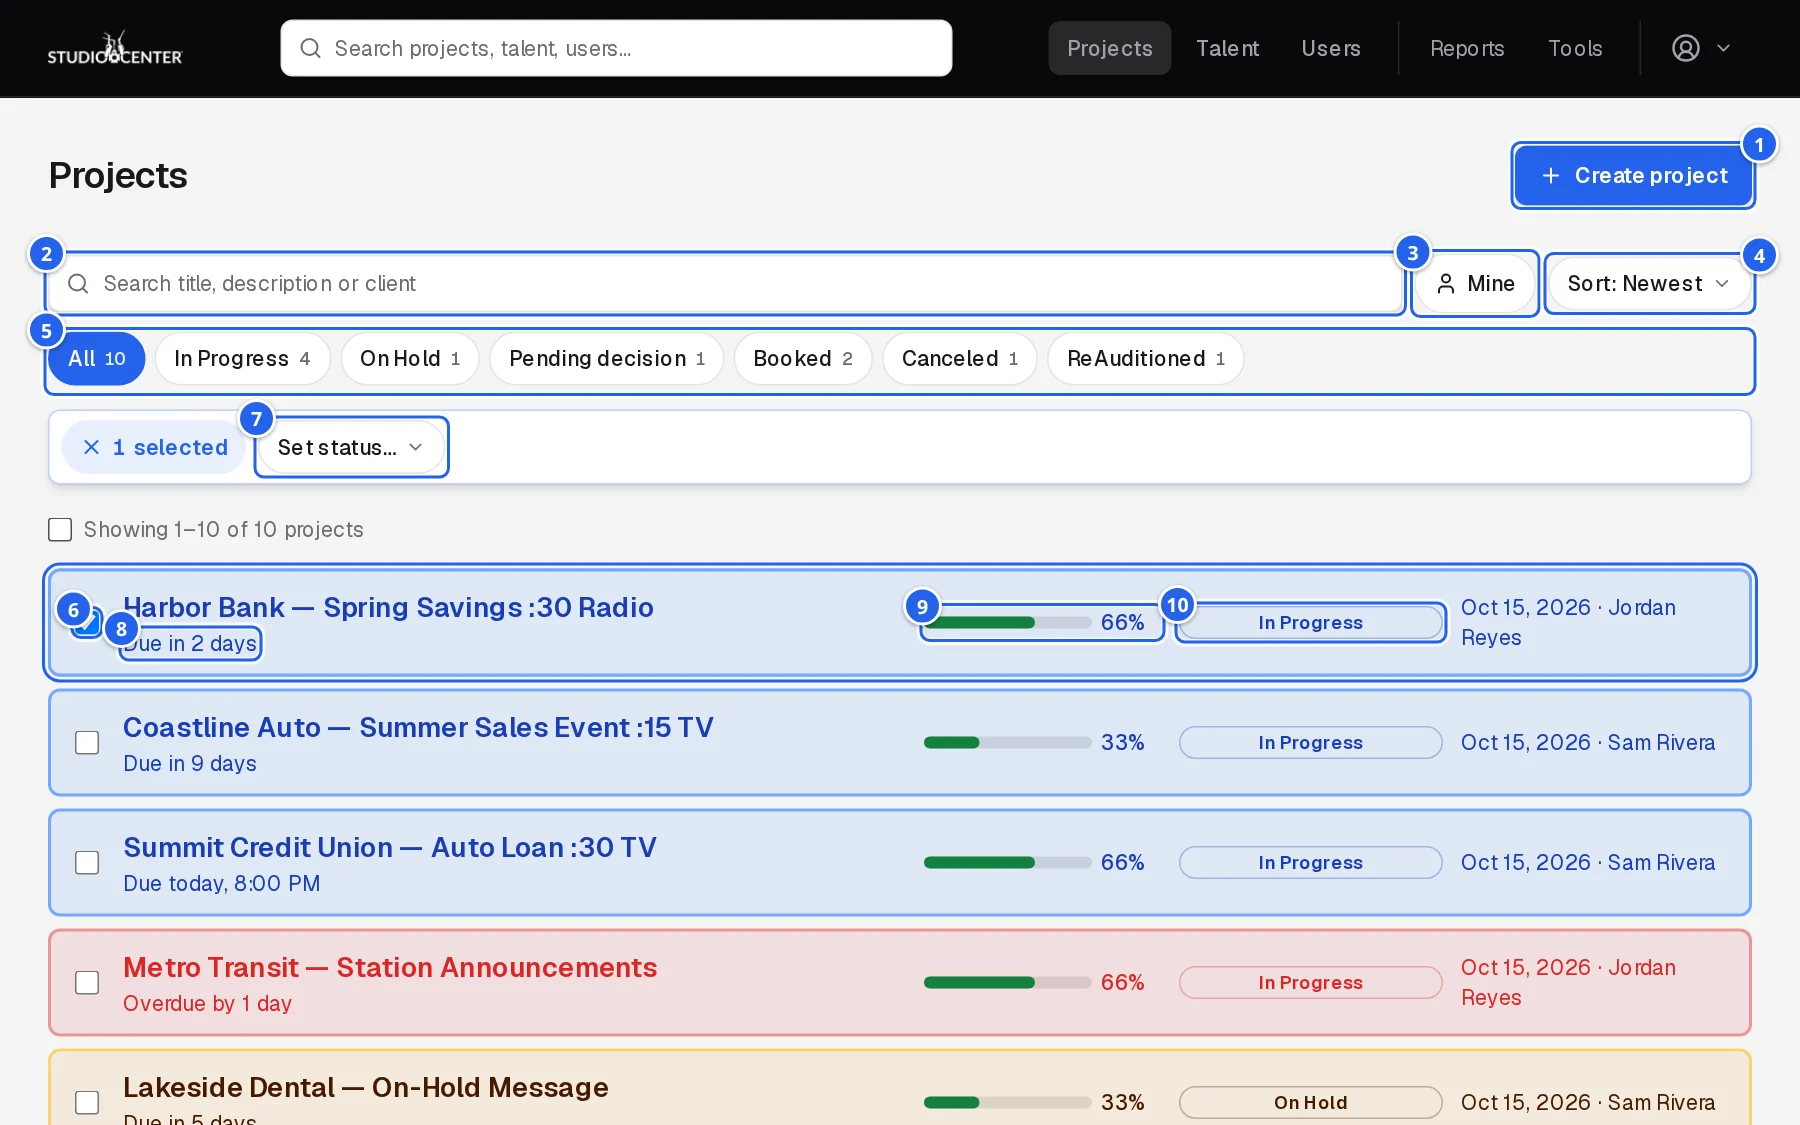Image resolution: width=1800 pixels, height=1125 pixels.
Task: Click Metro Transit In Progress status badge
Action: point(1310,982)
